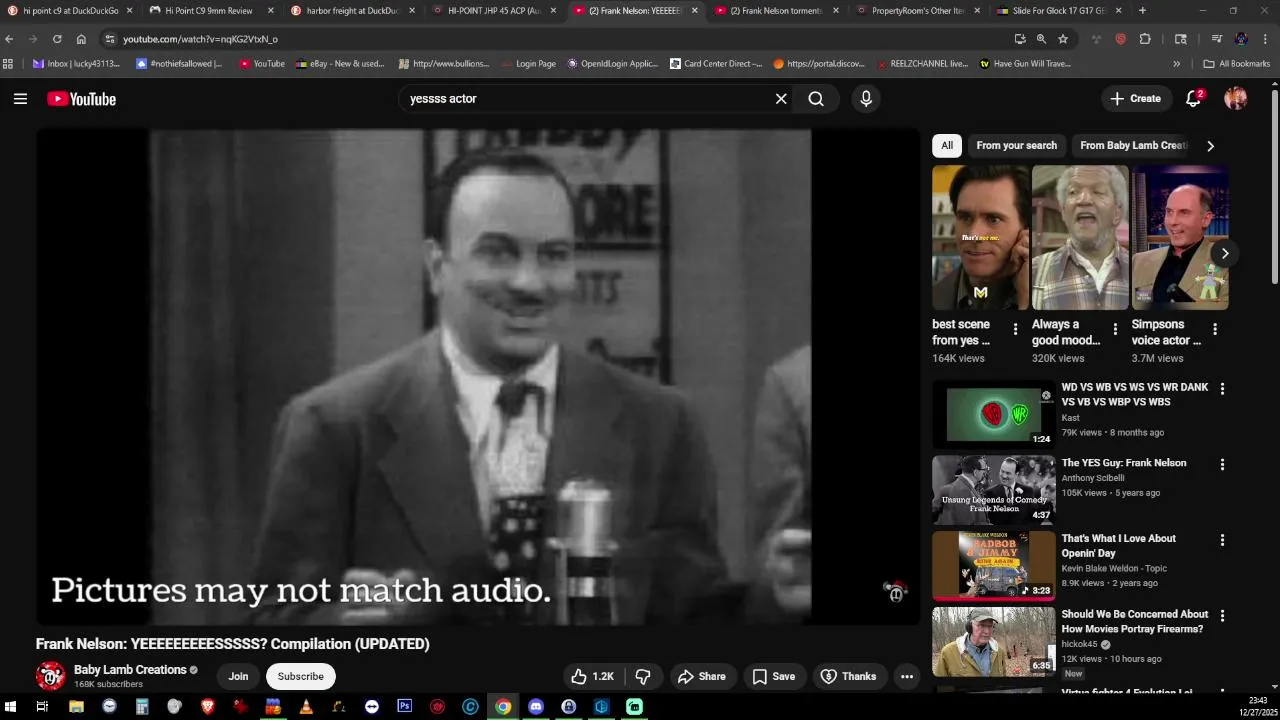Open Chrome home page button
The height and width of the screenshot is (720, 1280).
coord(81,39)
